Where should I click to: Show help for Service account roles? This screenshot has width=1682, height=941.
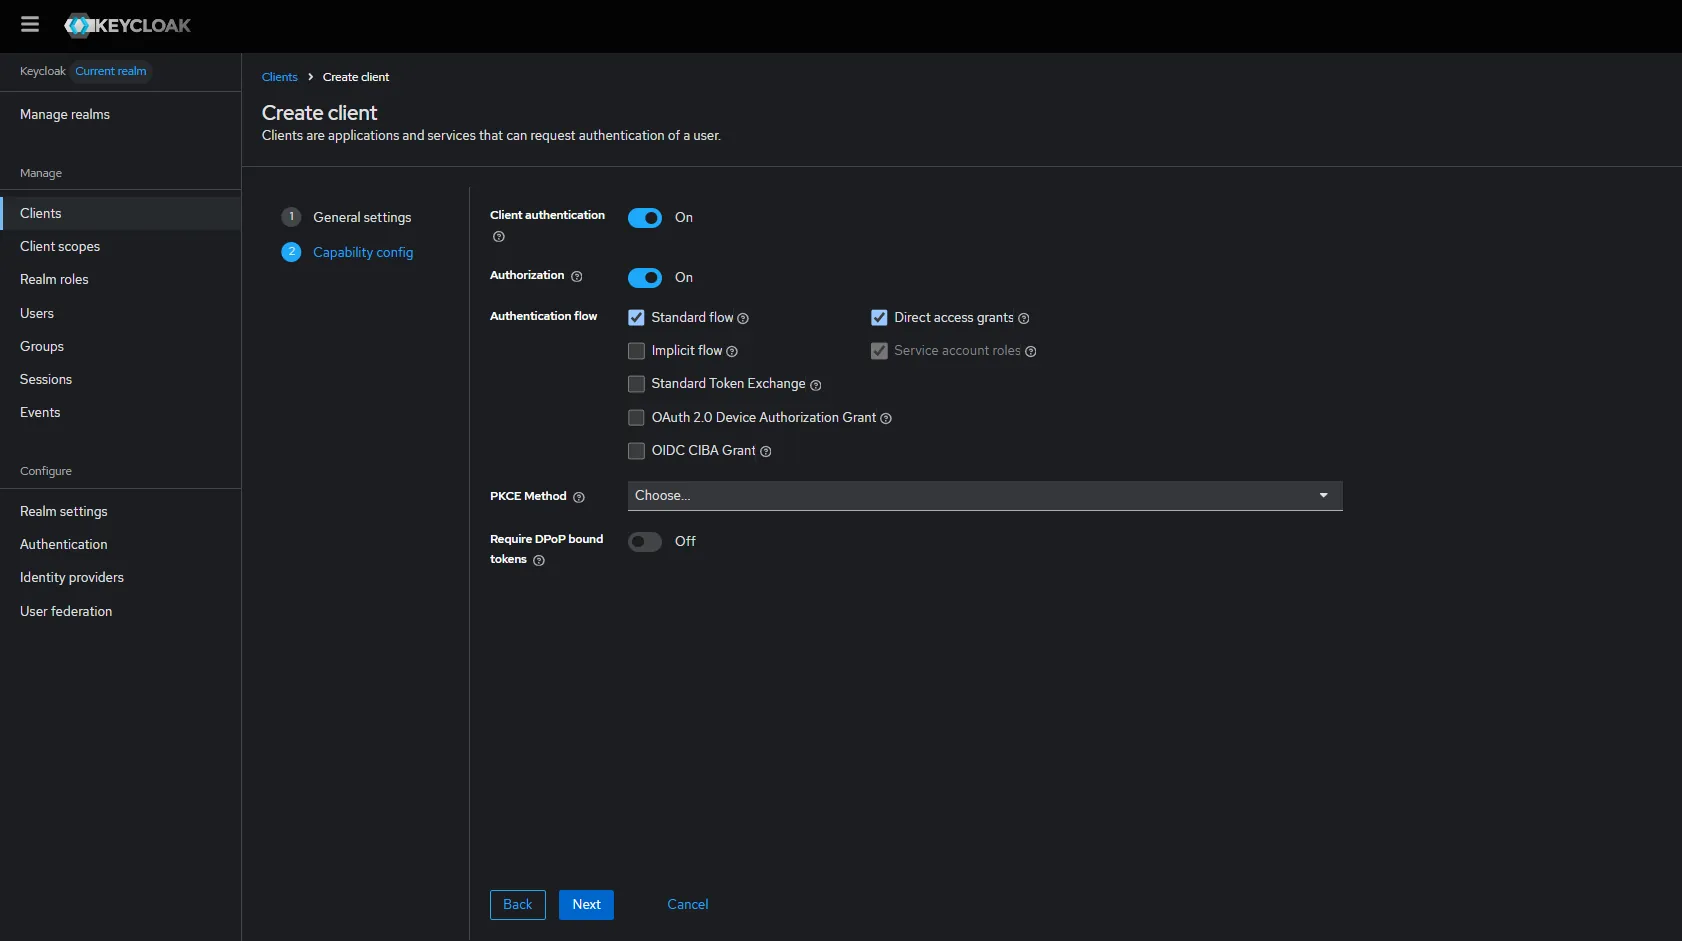(x=1031, y=351)
